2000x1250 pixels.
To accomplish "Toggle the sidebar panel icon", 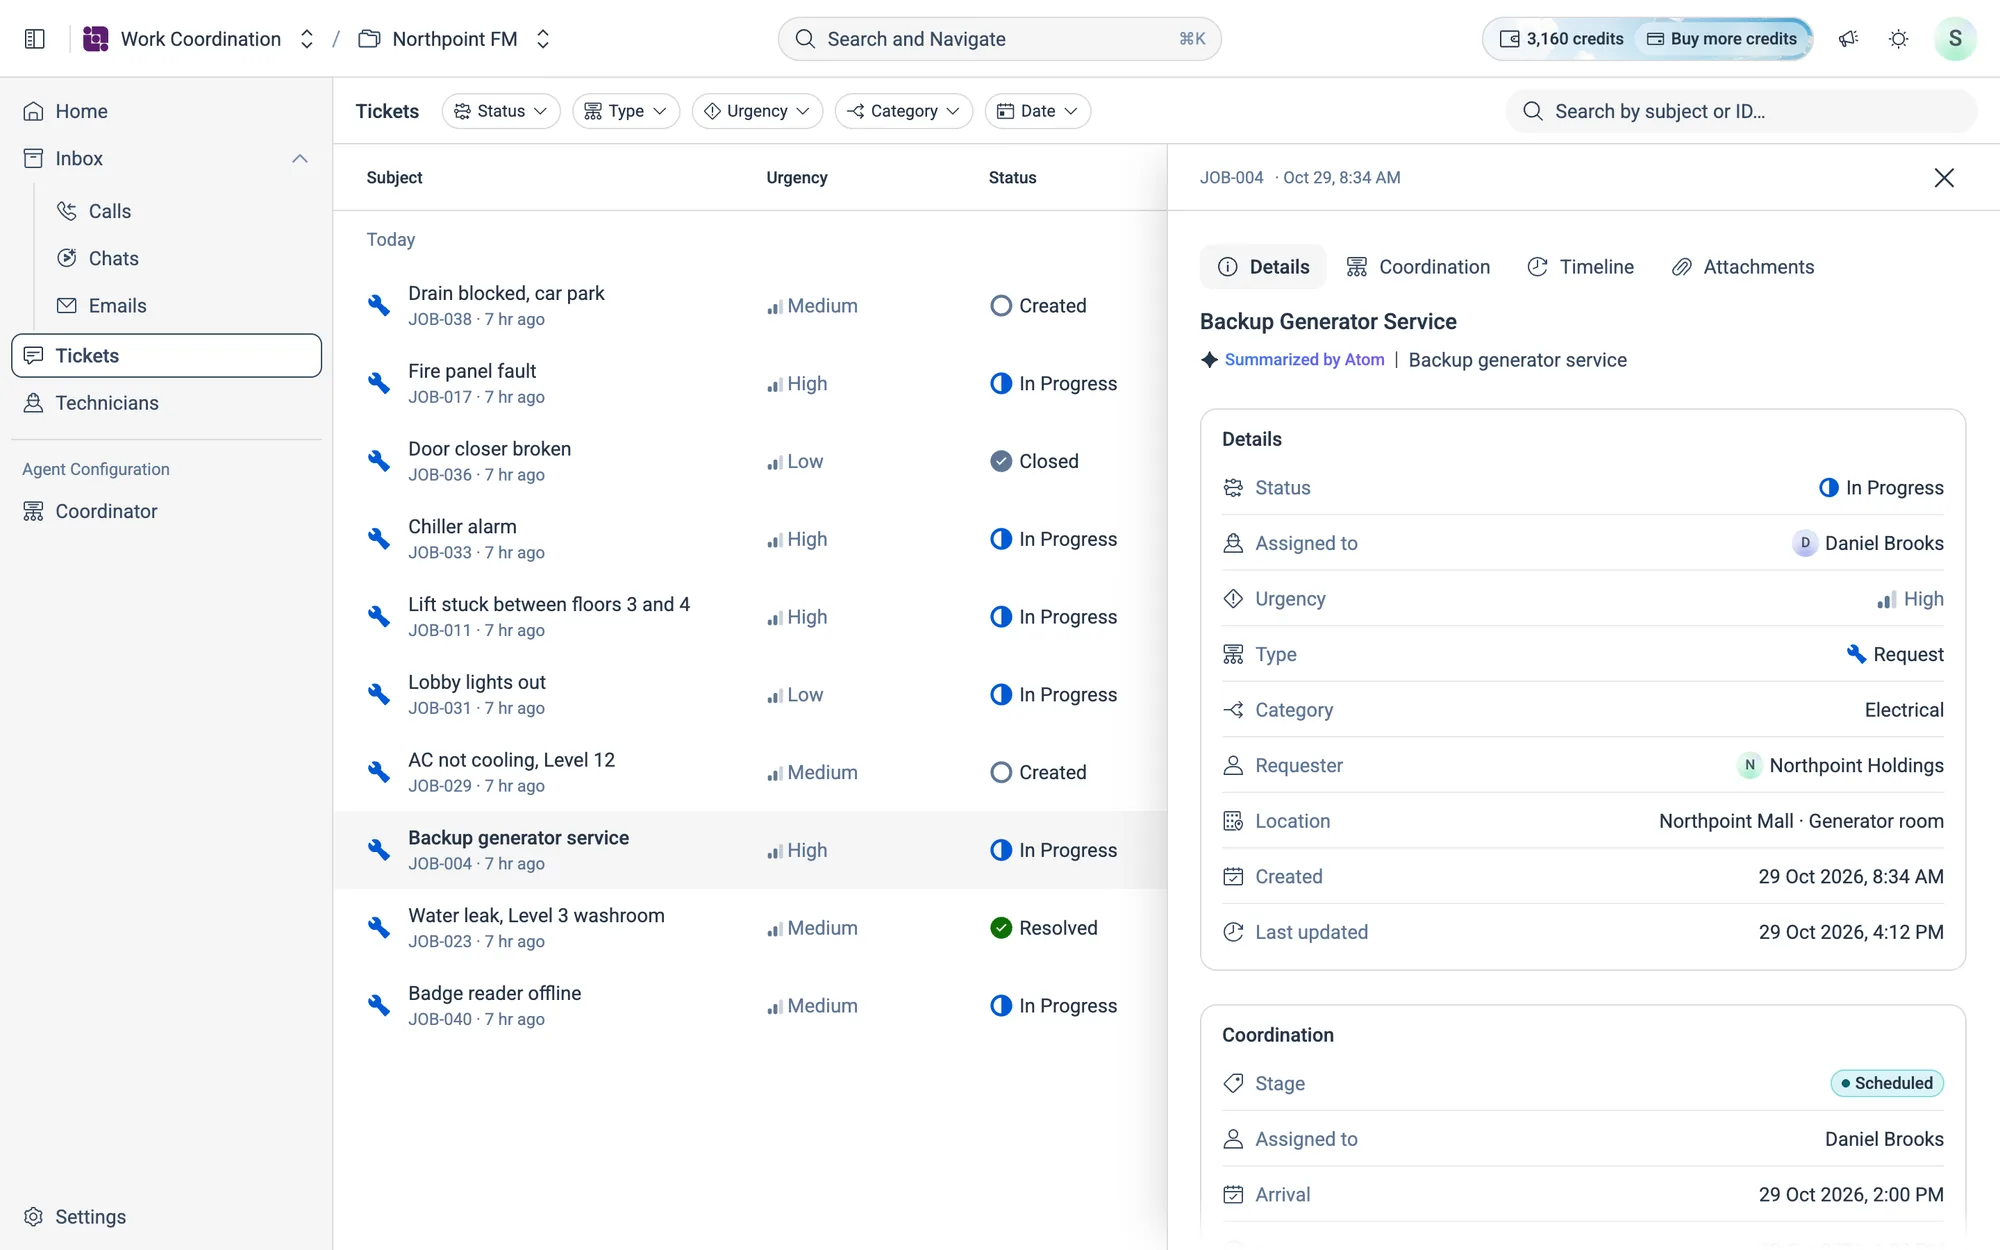I will (x=35, y=39).
